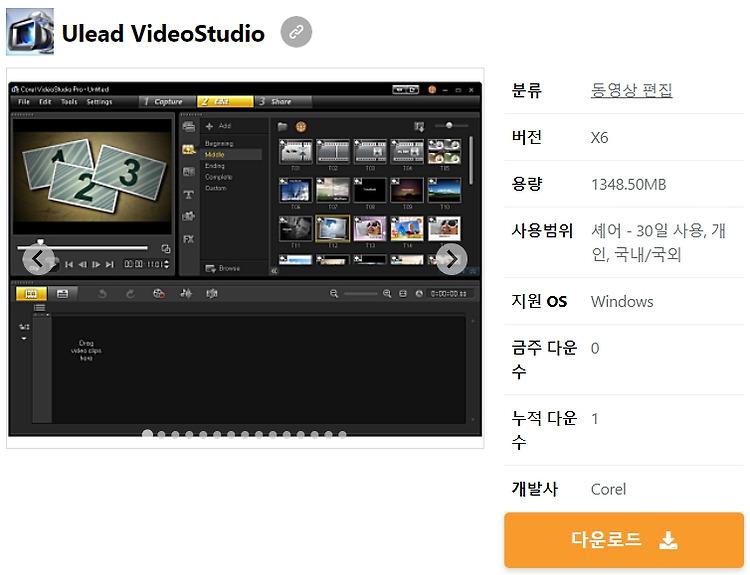Click the Browse button in library panel
The width and height of the screenshot is (750, 575).
click(x=223, y=268)
